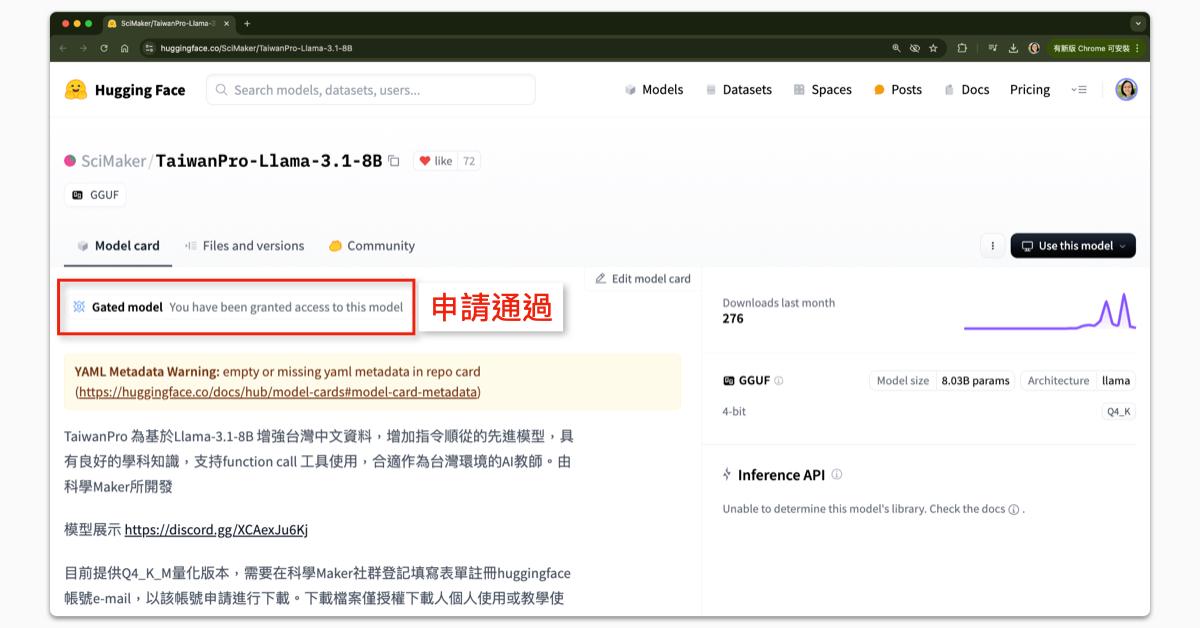
Task: Expand the more navigation menu icon
Action: [1079, 90]
